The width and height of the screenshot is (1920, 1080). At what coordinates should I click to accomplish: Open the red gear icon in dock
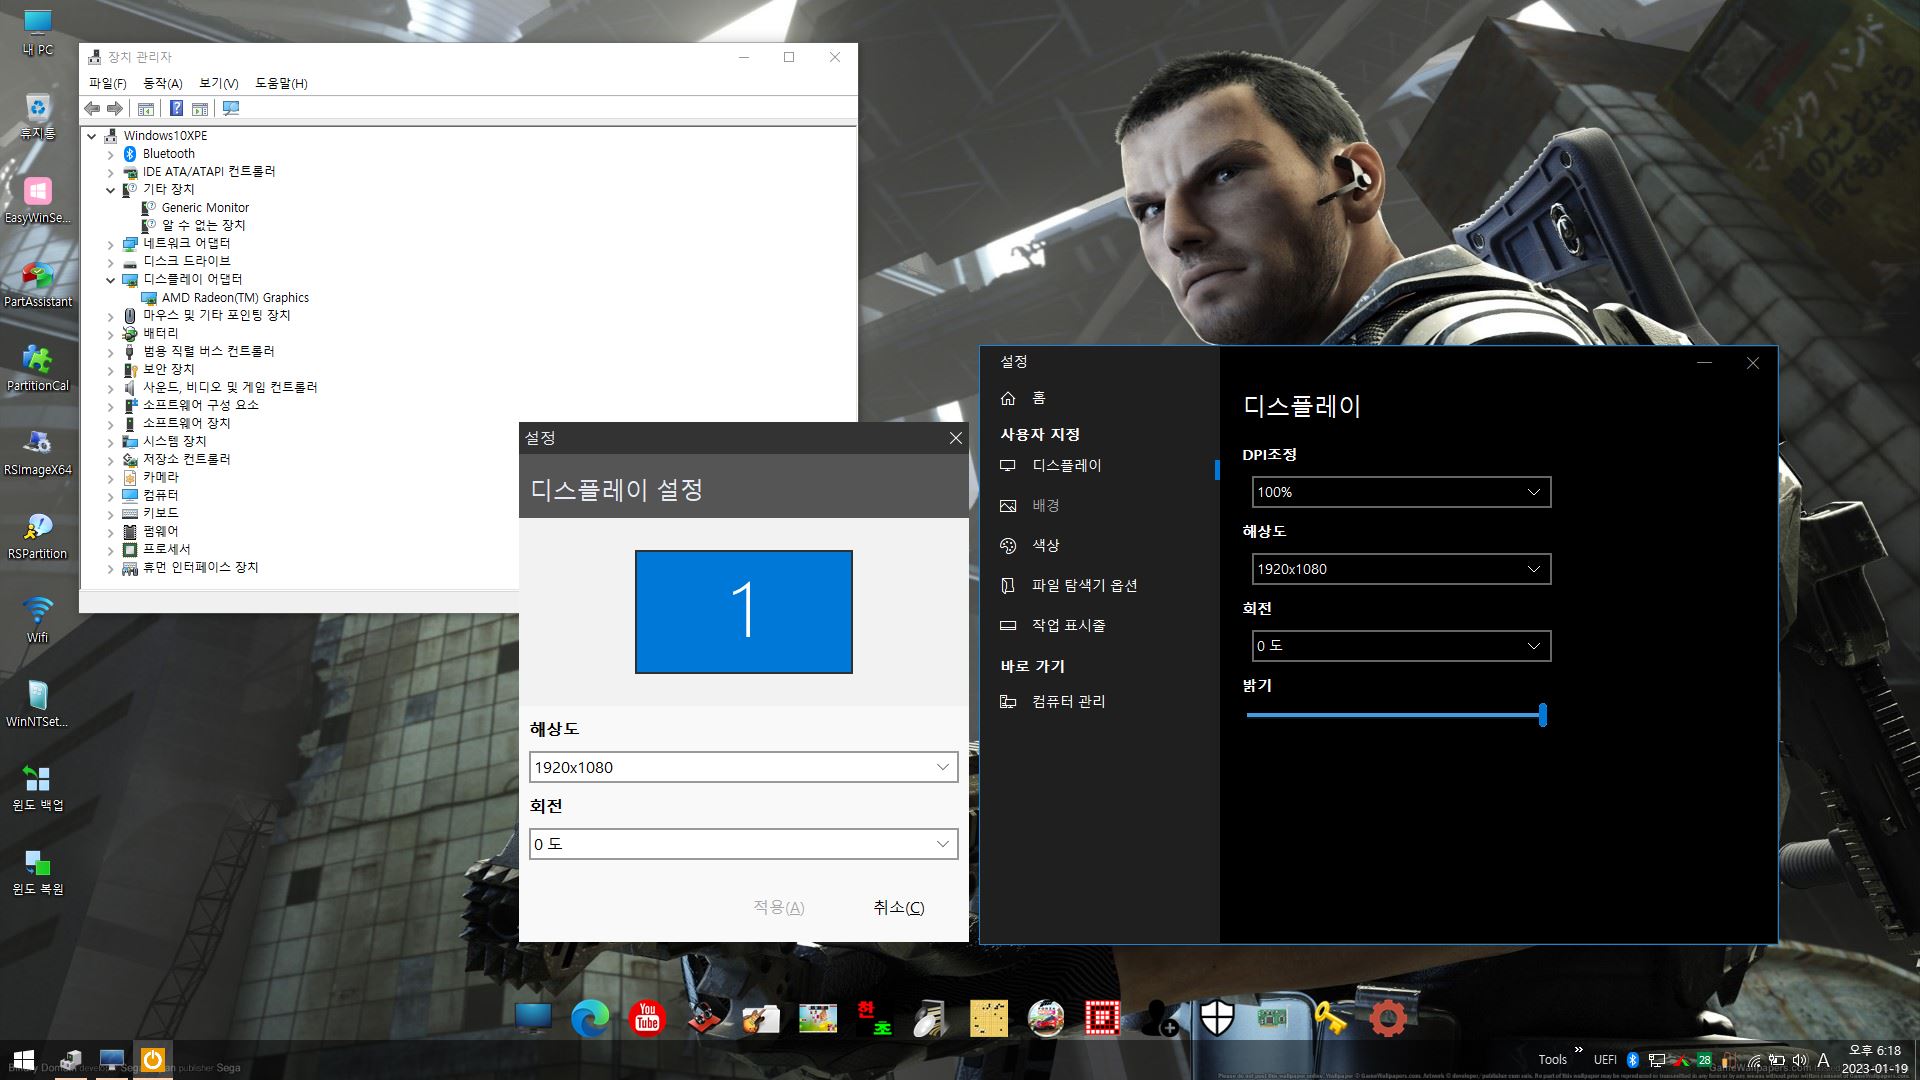click(x=1388, y=1018)
